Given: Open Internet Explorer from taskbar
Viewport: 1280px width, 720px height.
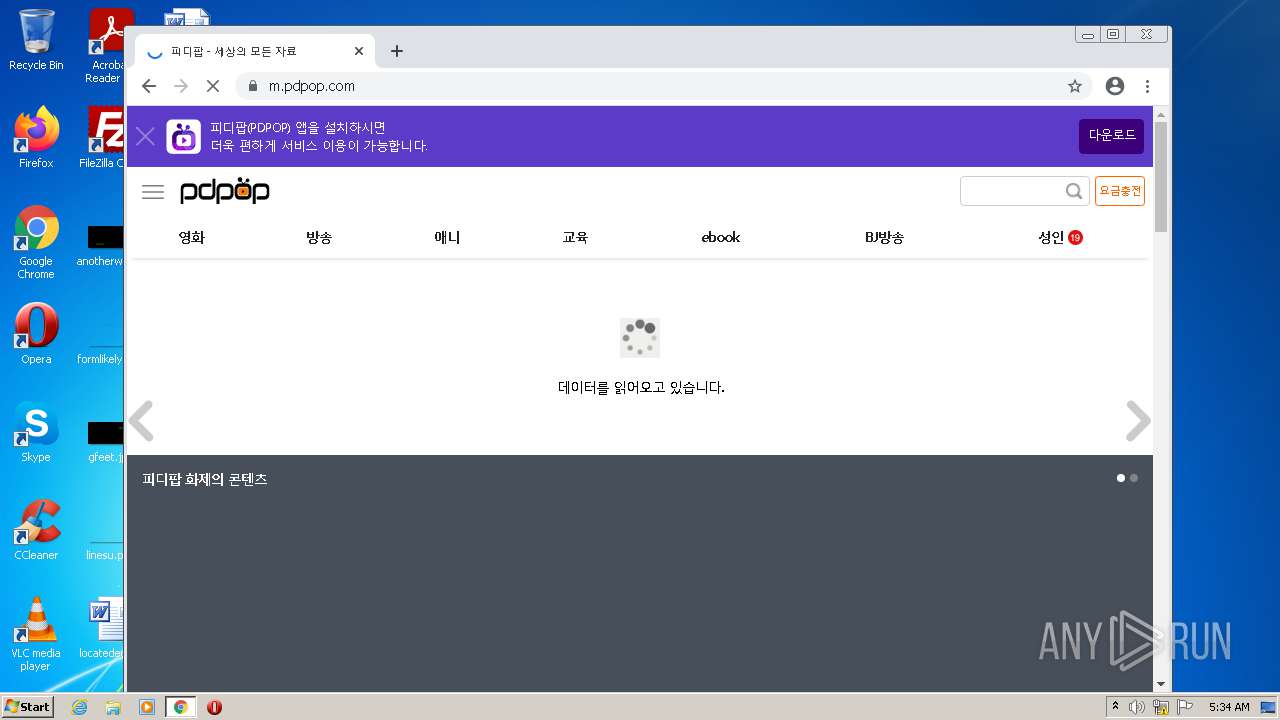Looking at the screenshot, I should 79,707.
